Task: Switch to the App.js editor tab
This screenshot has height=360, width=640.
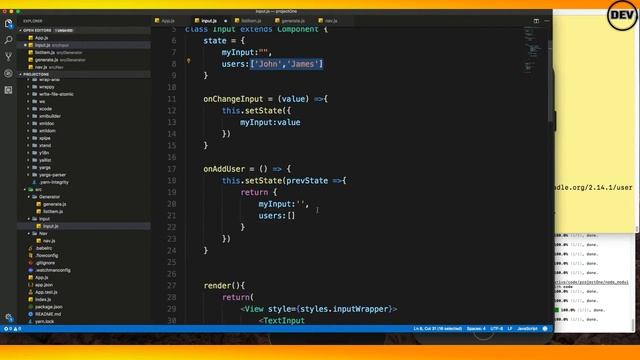Action: click(x=168, y=21)
